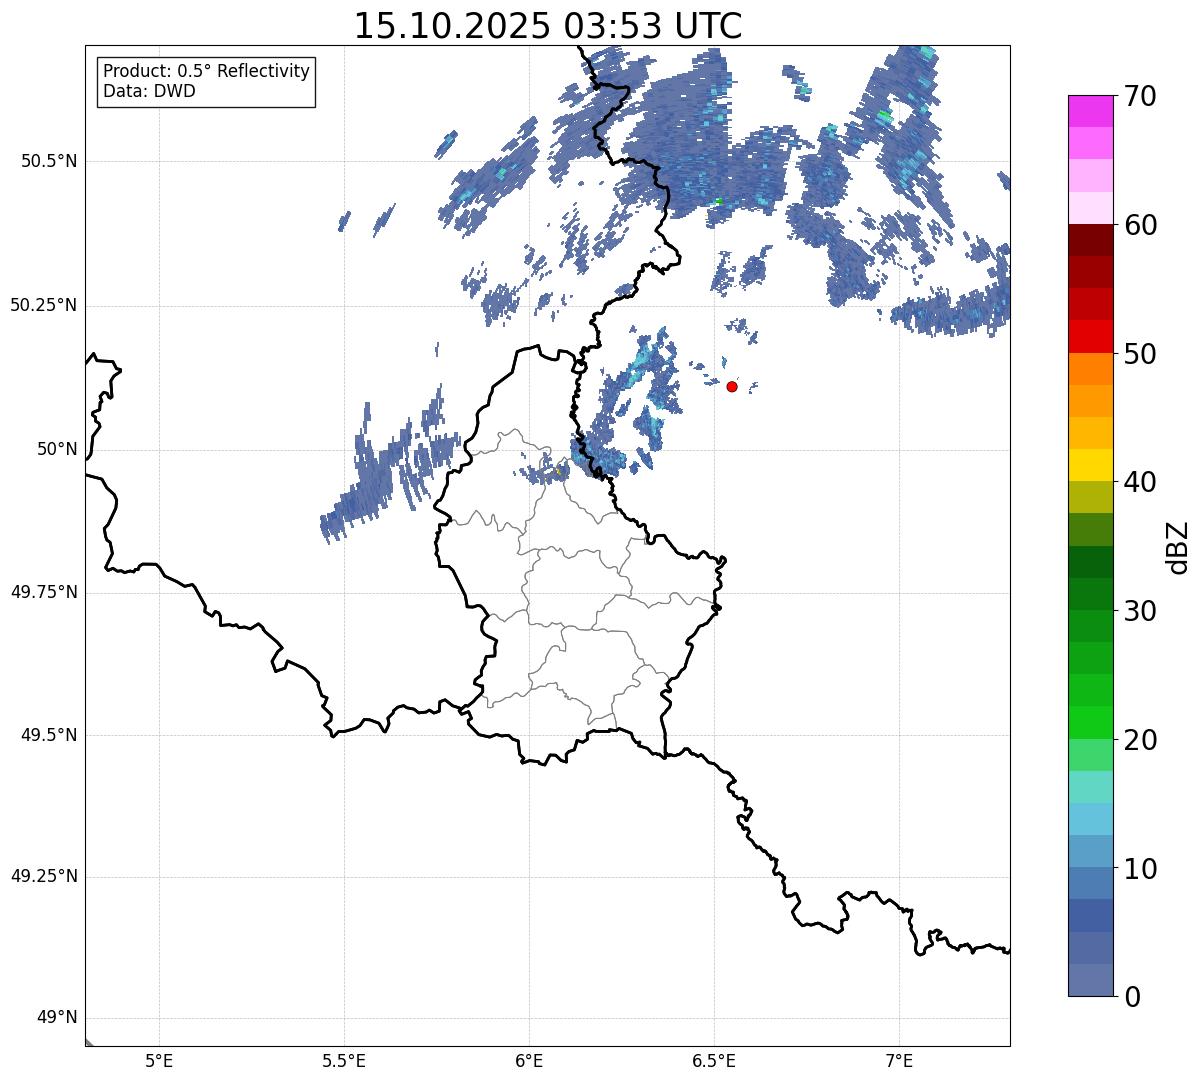Click the colorbar tick label "50"
This screenshot has height=1081, width=1202.
1140,354
